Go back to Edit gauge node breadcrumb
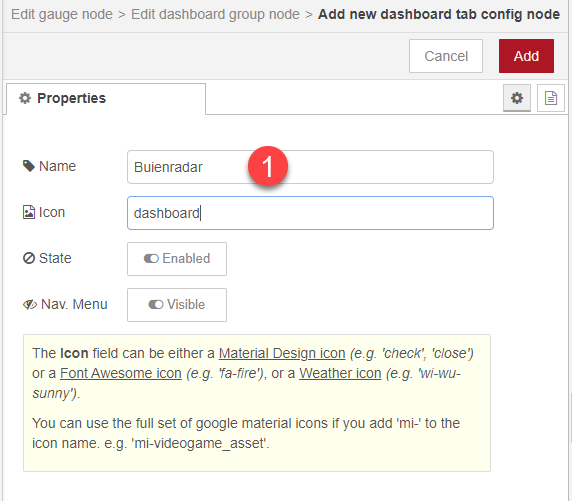Viewport: 572px width, 501px height. (x=62, y=14)
